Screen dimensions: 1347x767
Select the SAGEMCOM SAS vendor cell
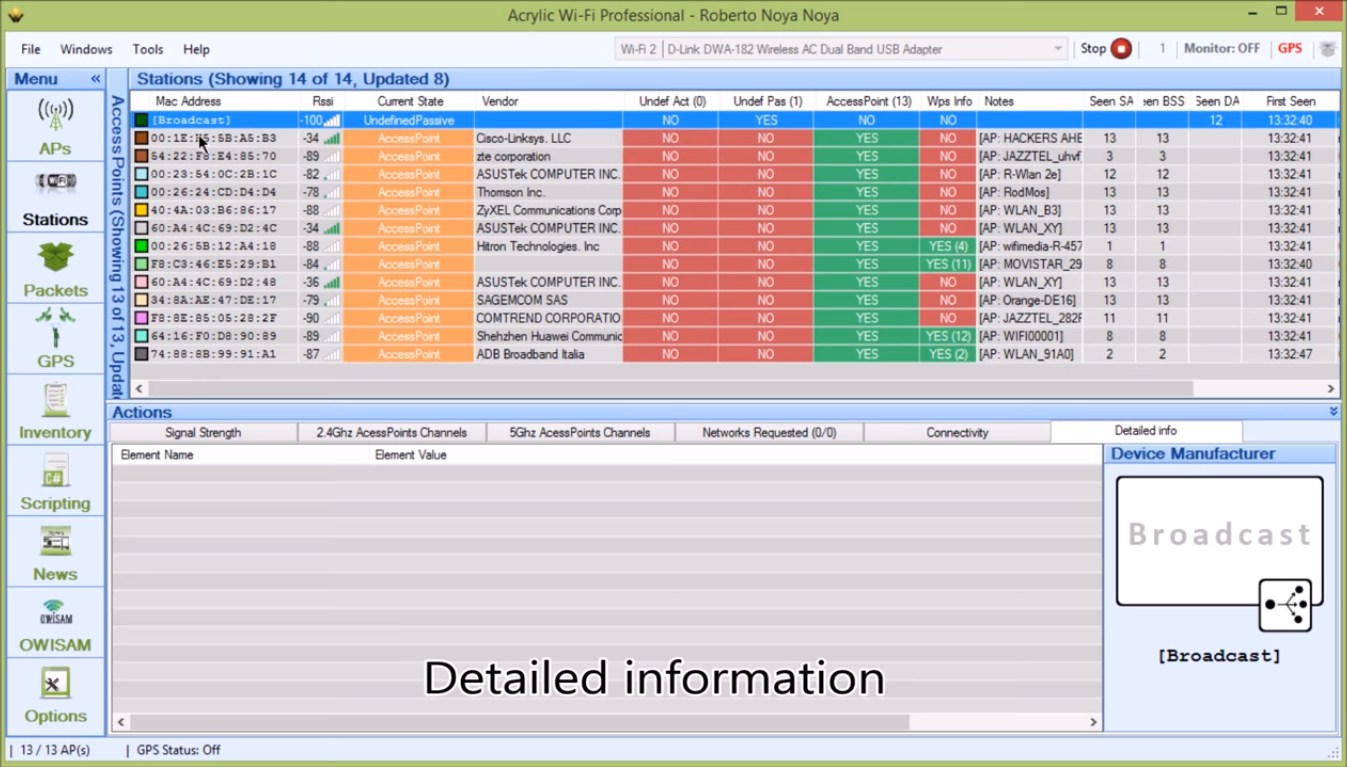pos(548,300)
